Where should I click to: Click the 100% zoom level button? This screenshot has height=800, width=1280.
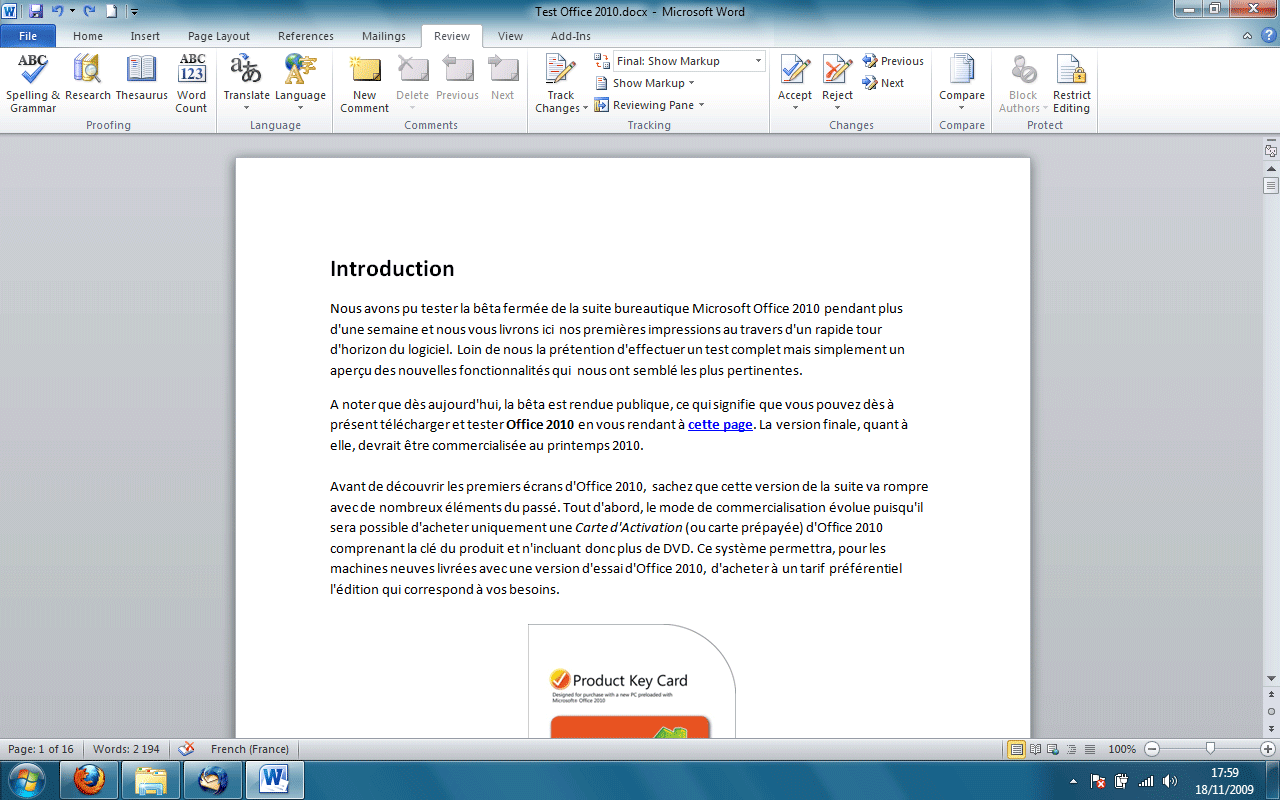click(1122, 749)
